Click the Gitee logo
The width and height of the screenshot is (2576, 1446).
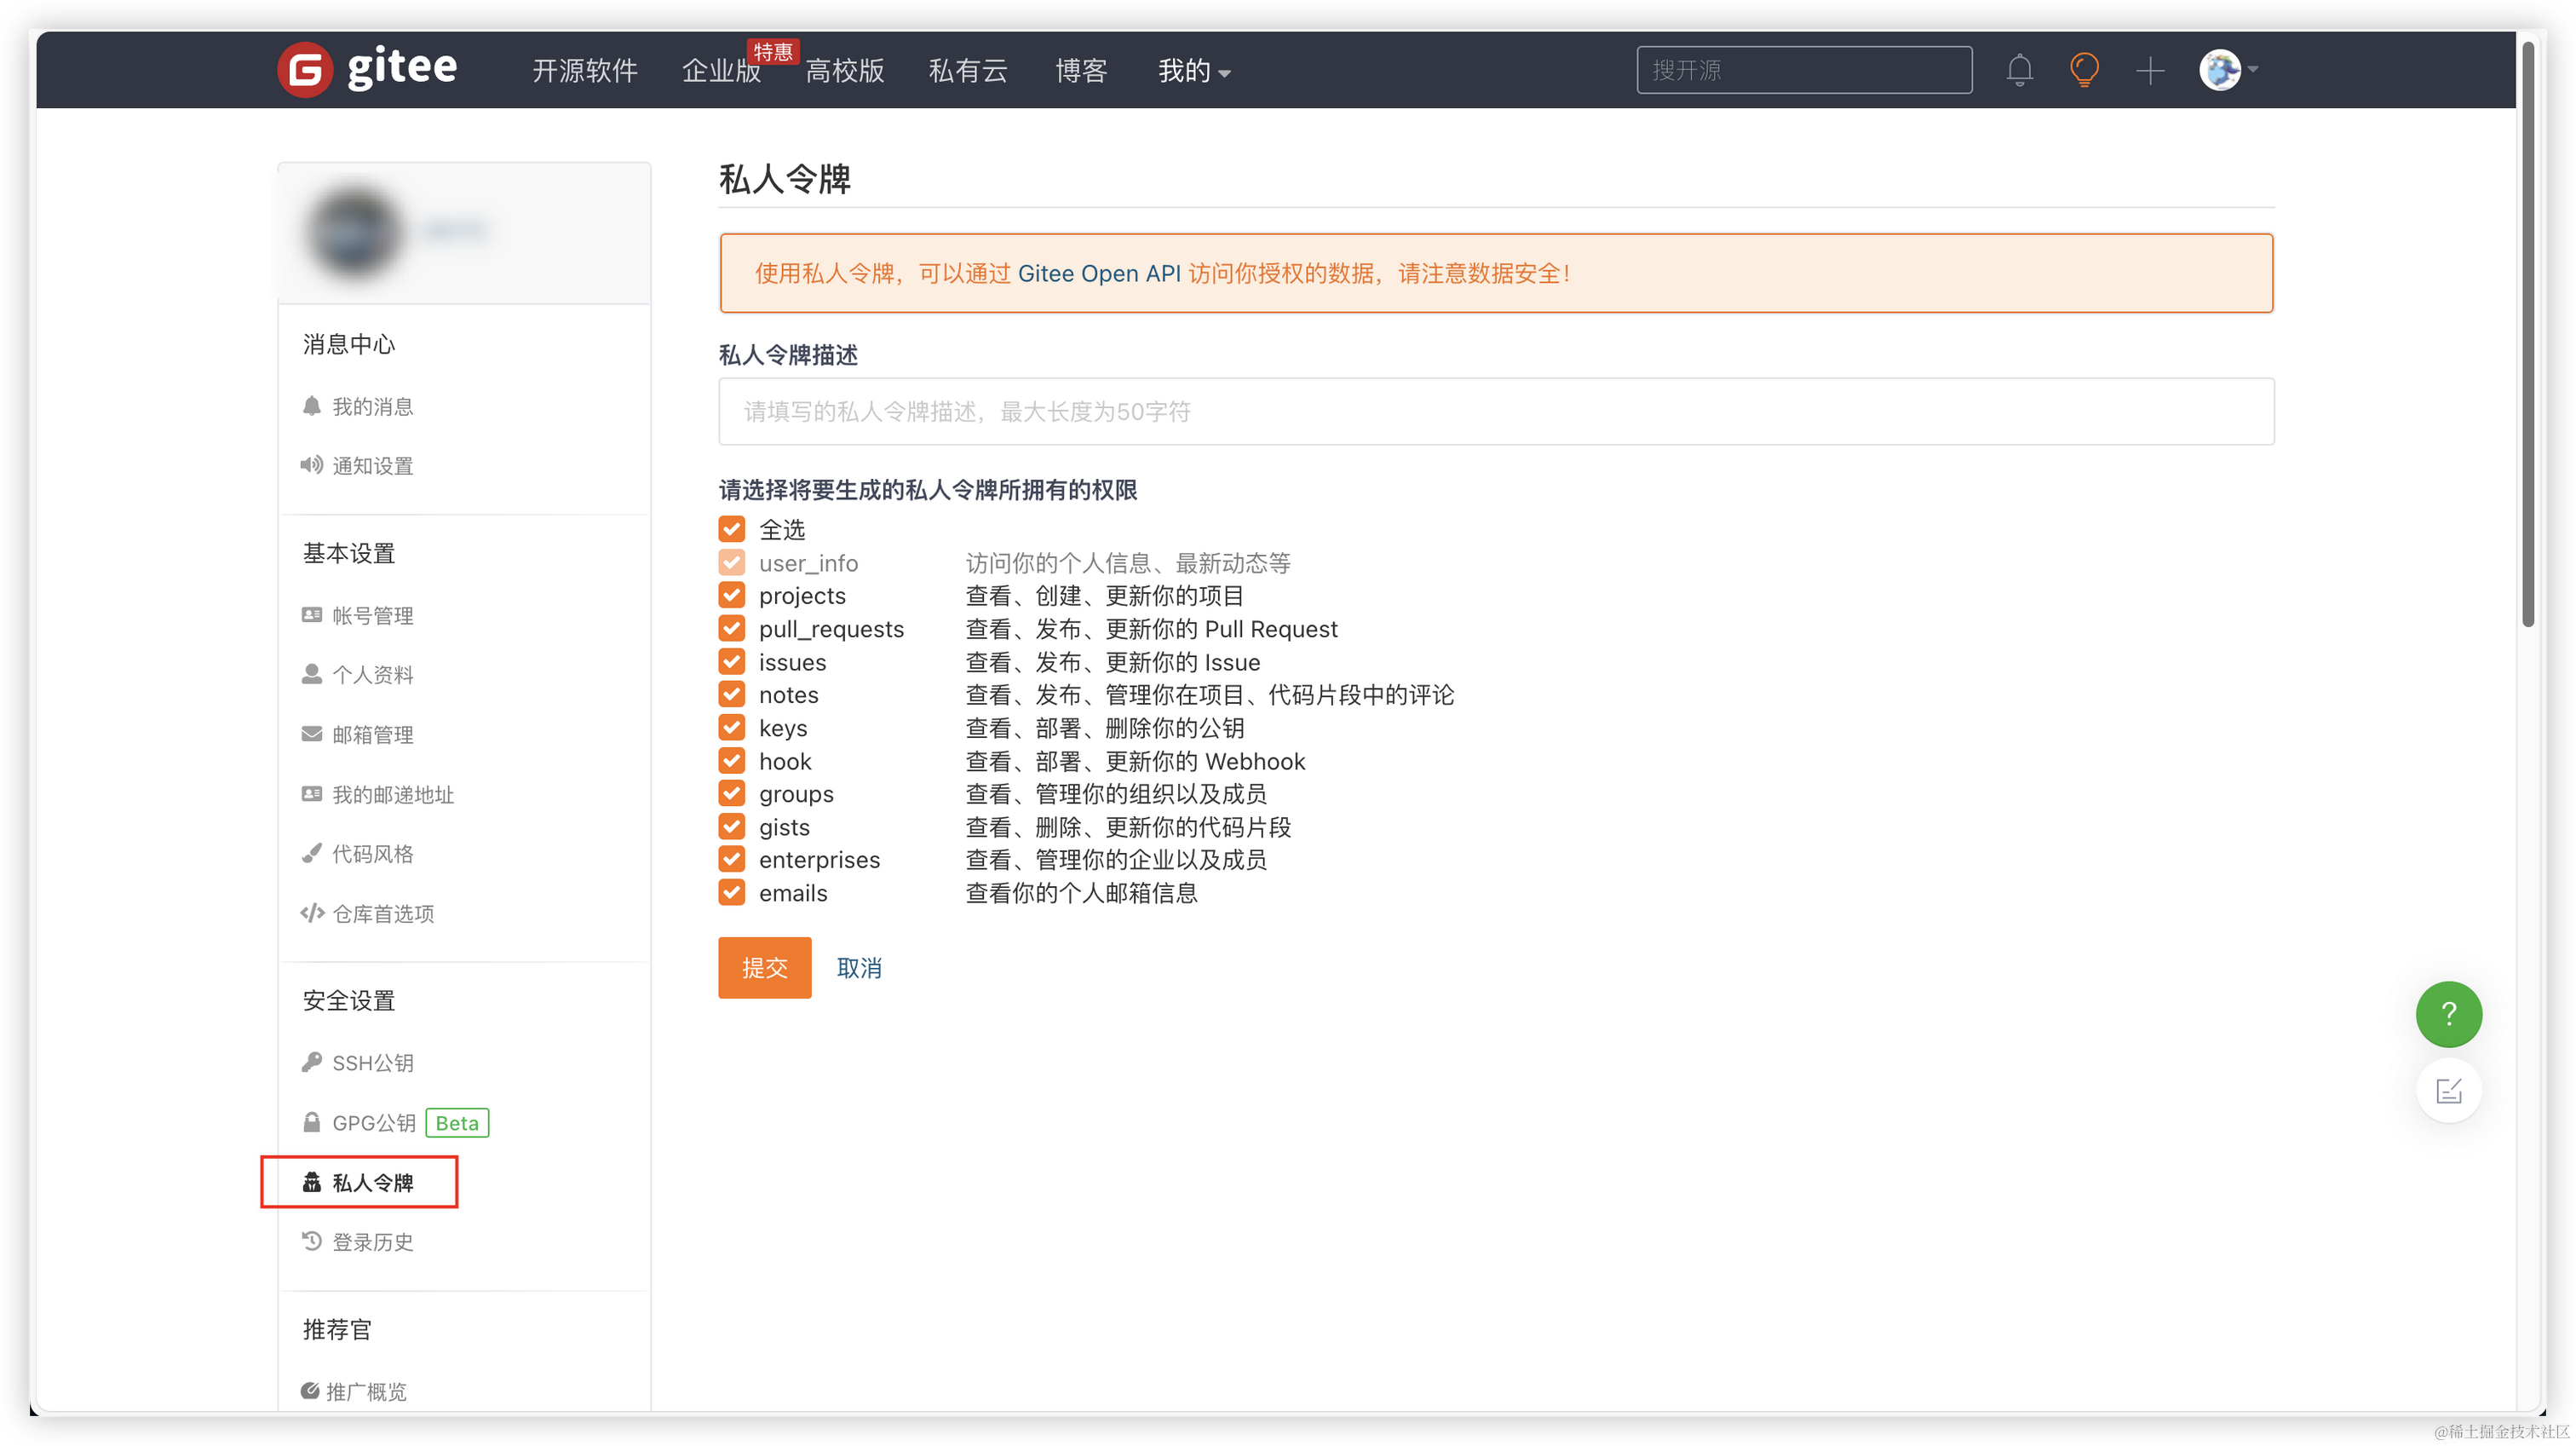[x=367, y=69]
